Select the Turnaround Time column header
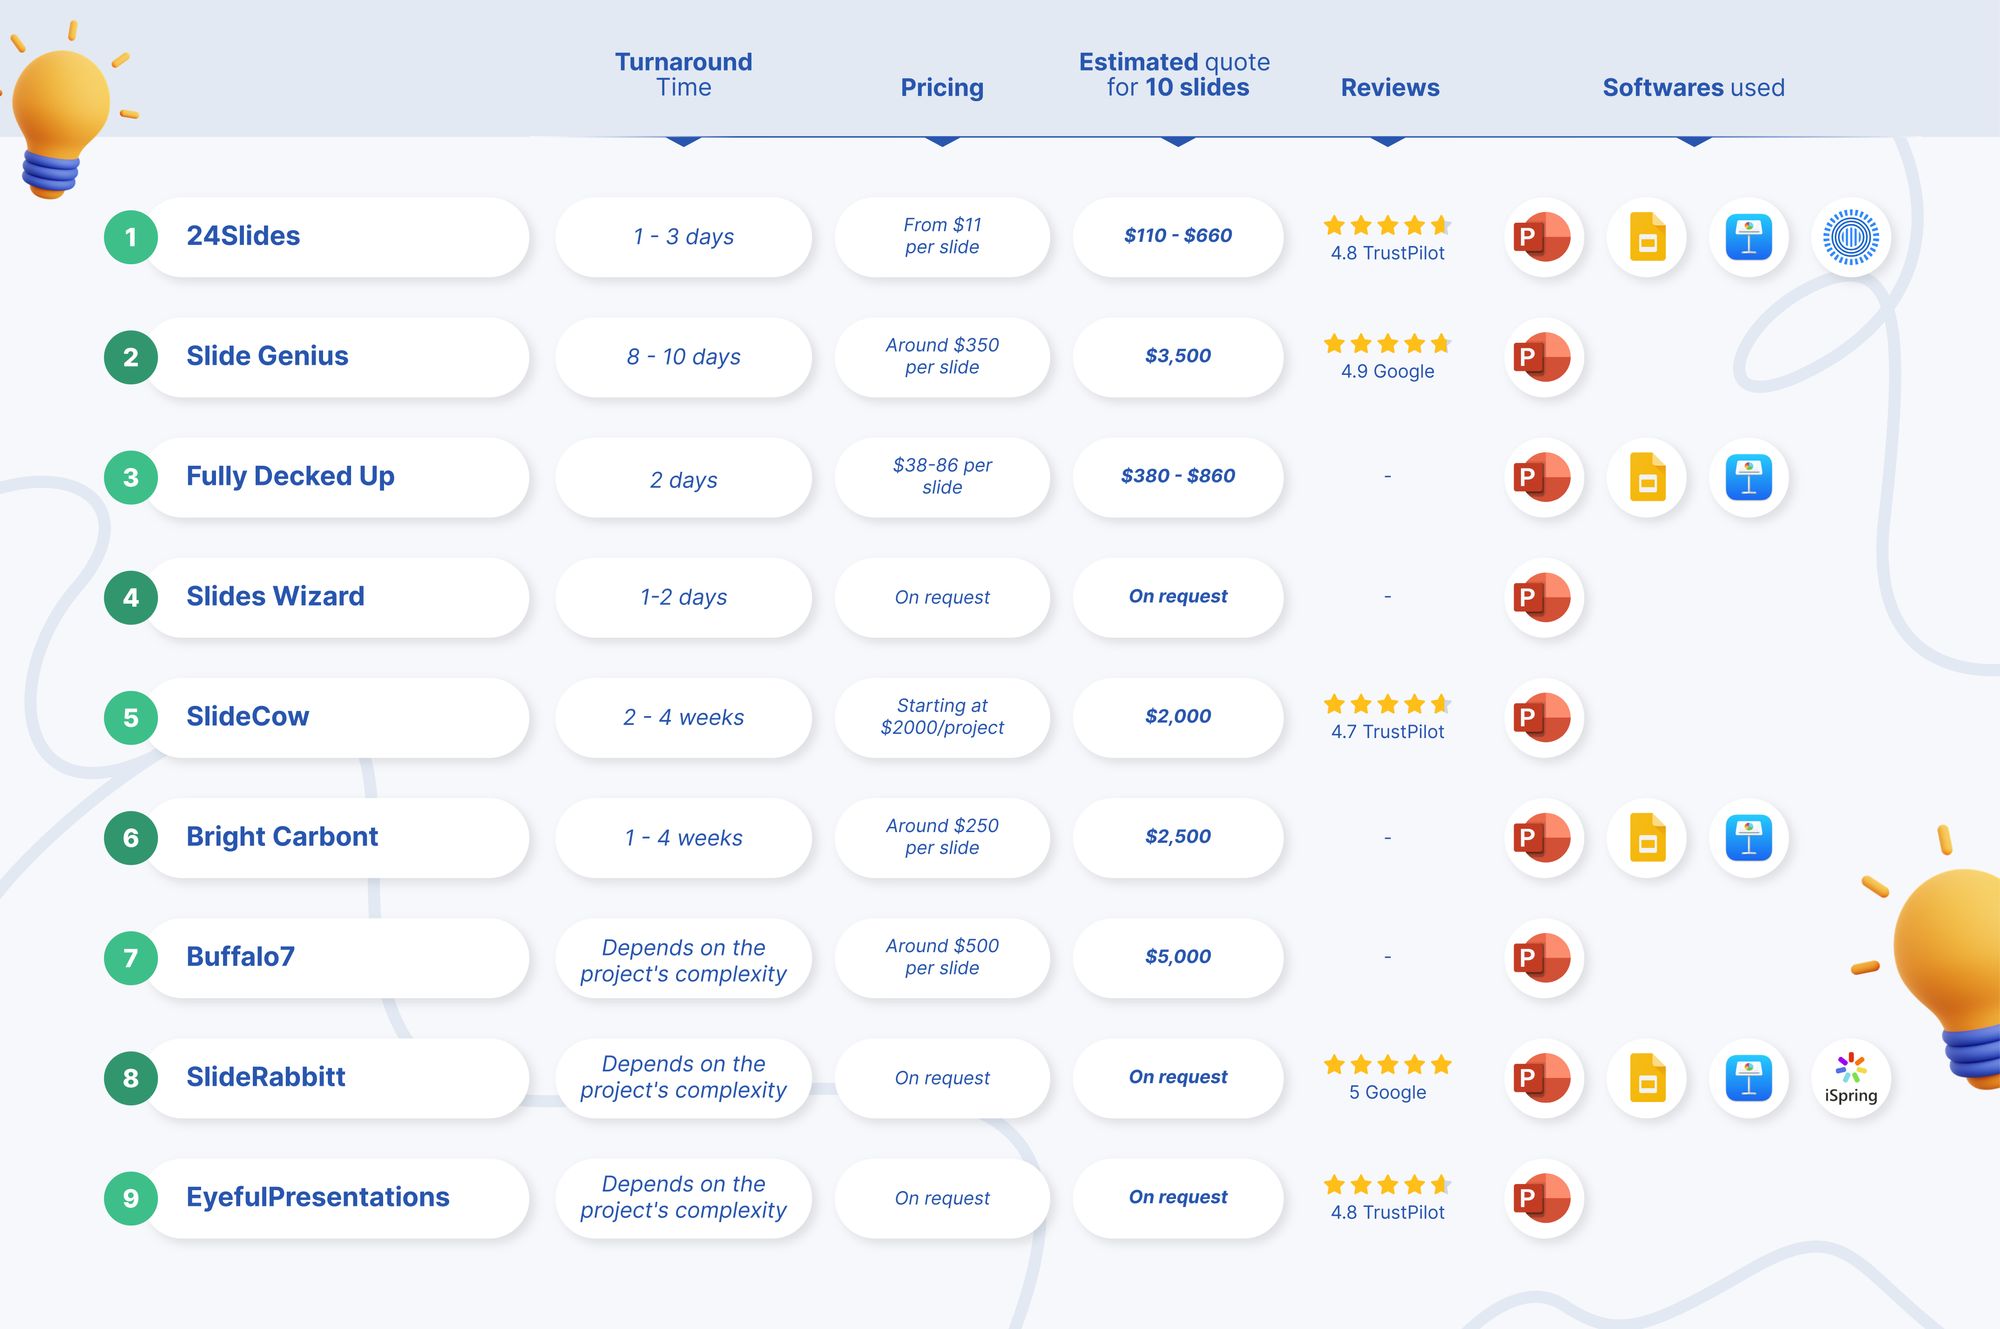Screen dimensions: 2000x1329 [x=684, y=75]
